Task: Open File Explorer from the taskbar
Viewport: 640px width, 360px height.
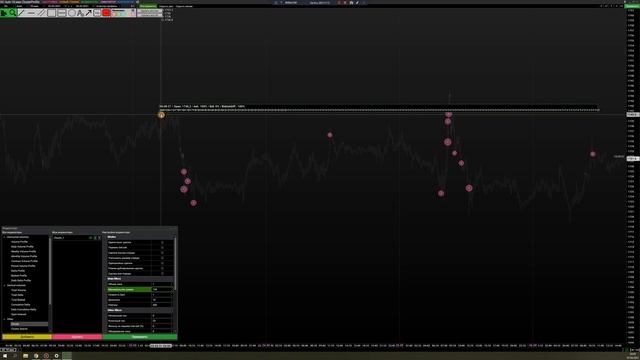Action: [26, 356]
